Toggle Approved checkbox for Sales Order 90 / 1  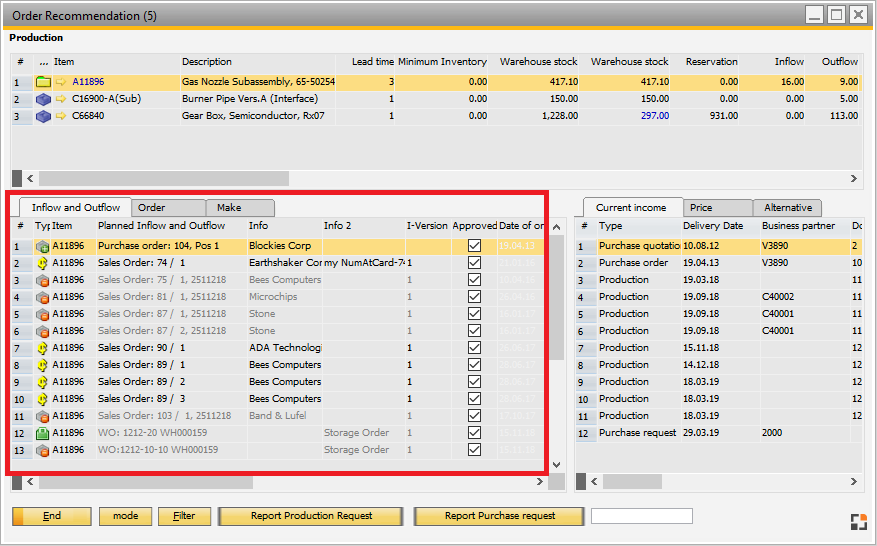(474, 348)
